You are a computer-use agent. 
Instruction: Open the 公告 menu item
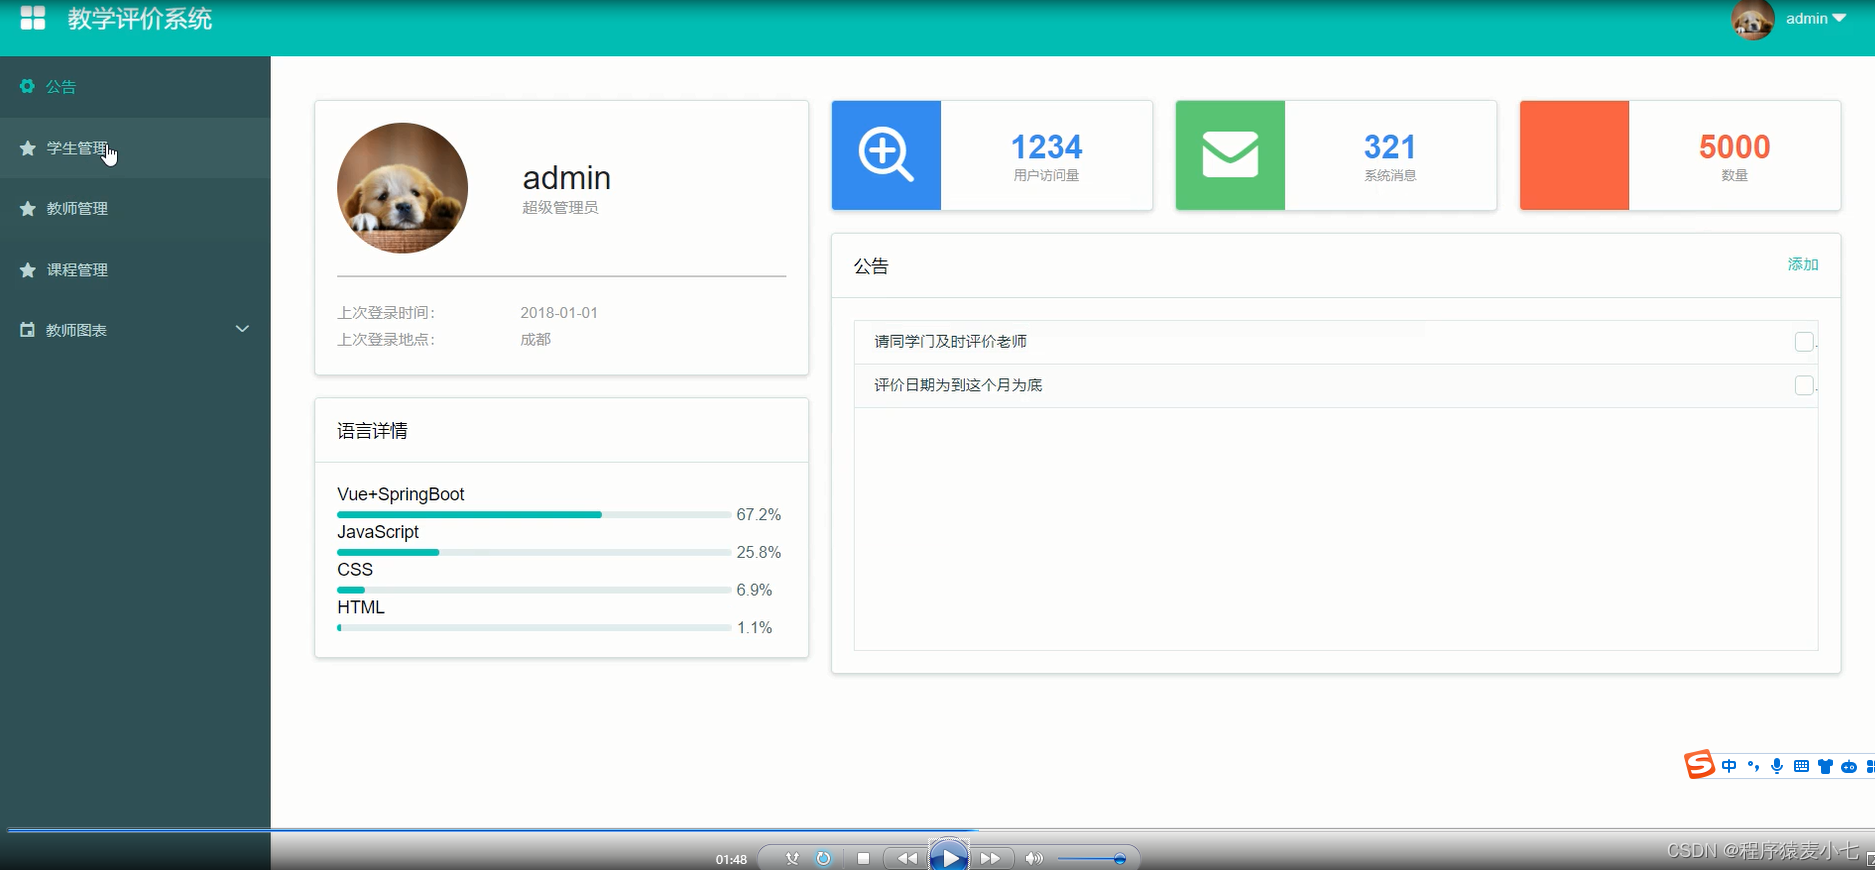click(x=135, y=87)
